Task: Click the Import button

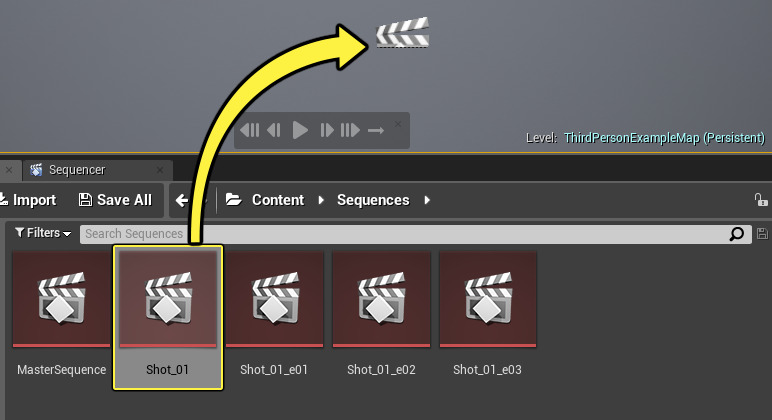Action: (28, 200)
